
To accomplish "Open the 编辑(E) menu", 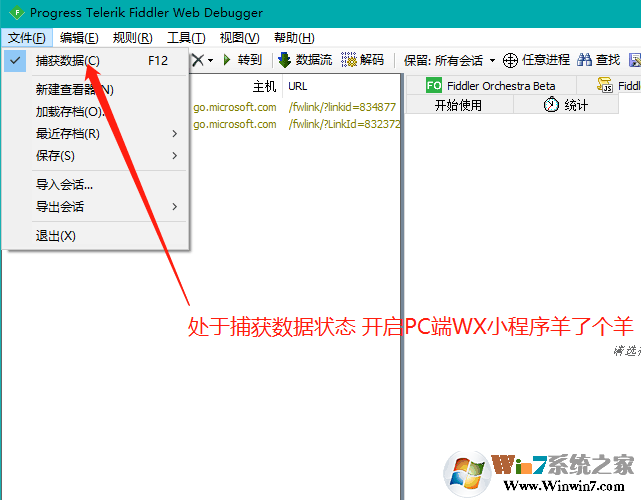I will pos(79,38).
